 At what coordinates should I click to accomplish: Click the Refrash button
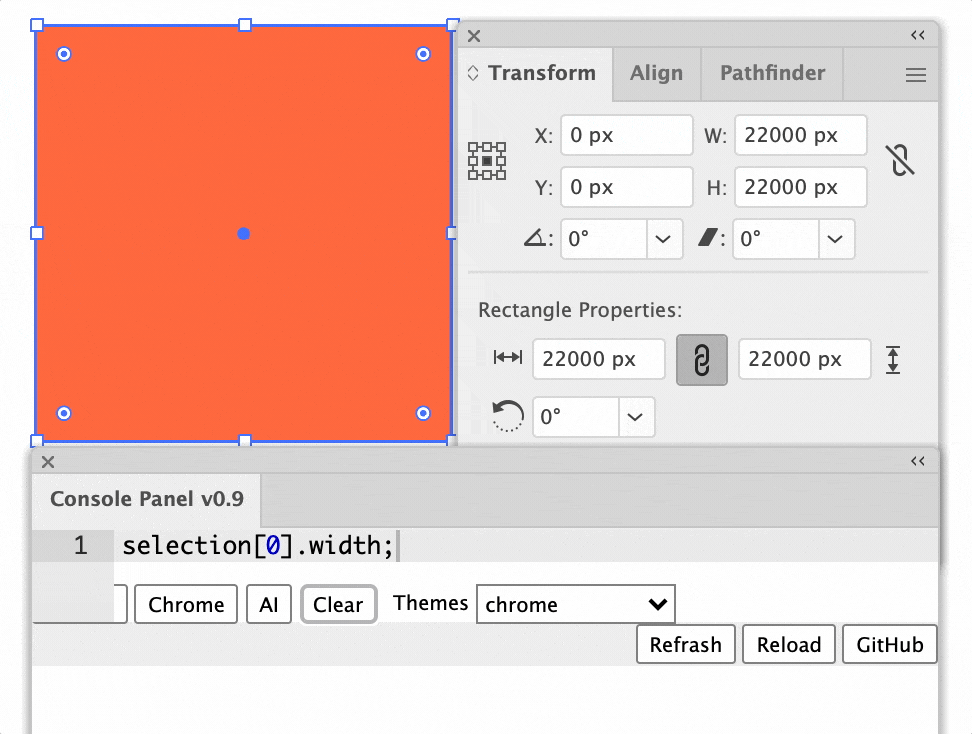(x=686, y=645)
